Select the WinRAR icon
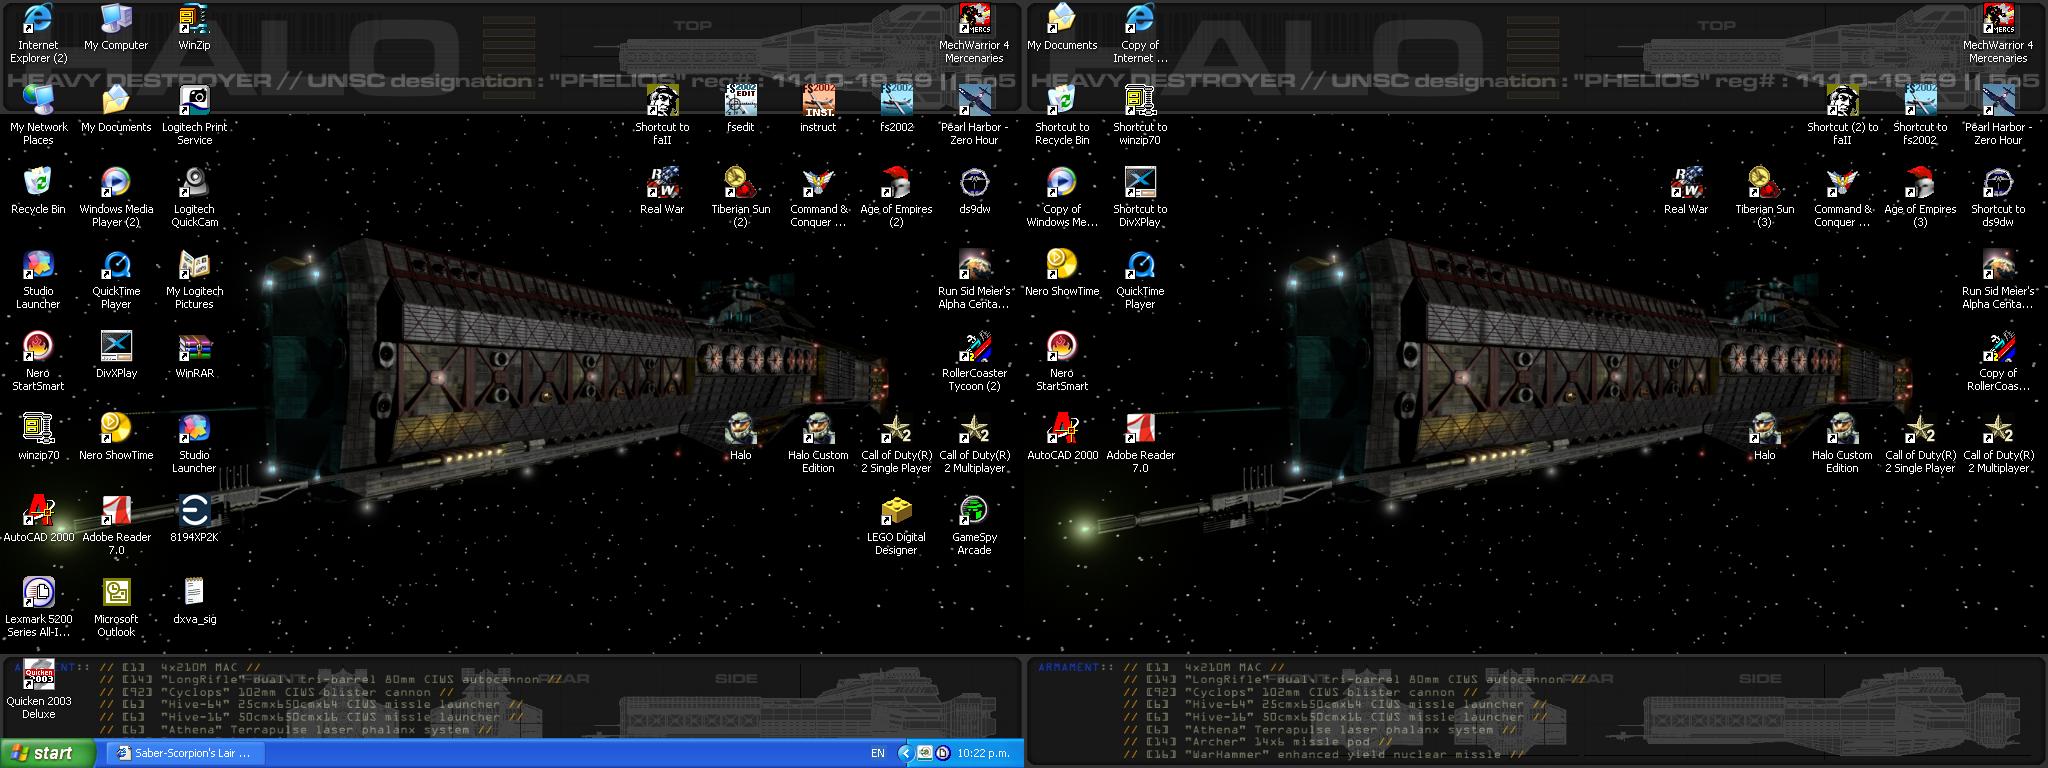2048x768 pixels. click(x=194, y=355)
